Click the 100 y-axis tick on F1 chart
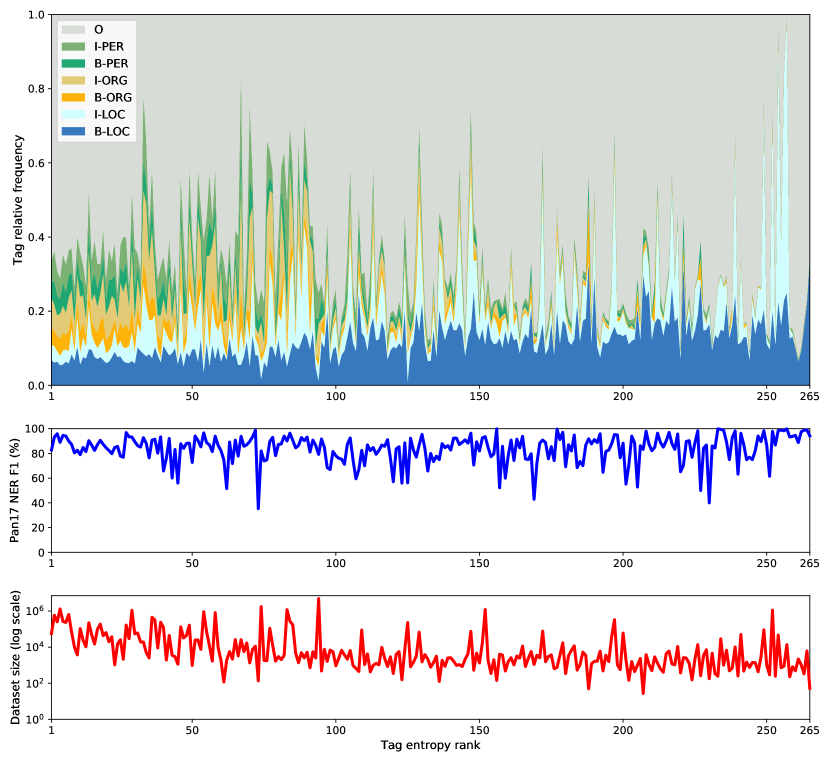Viewport: 830px width, 761px height. 36,429
